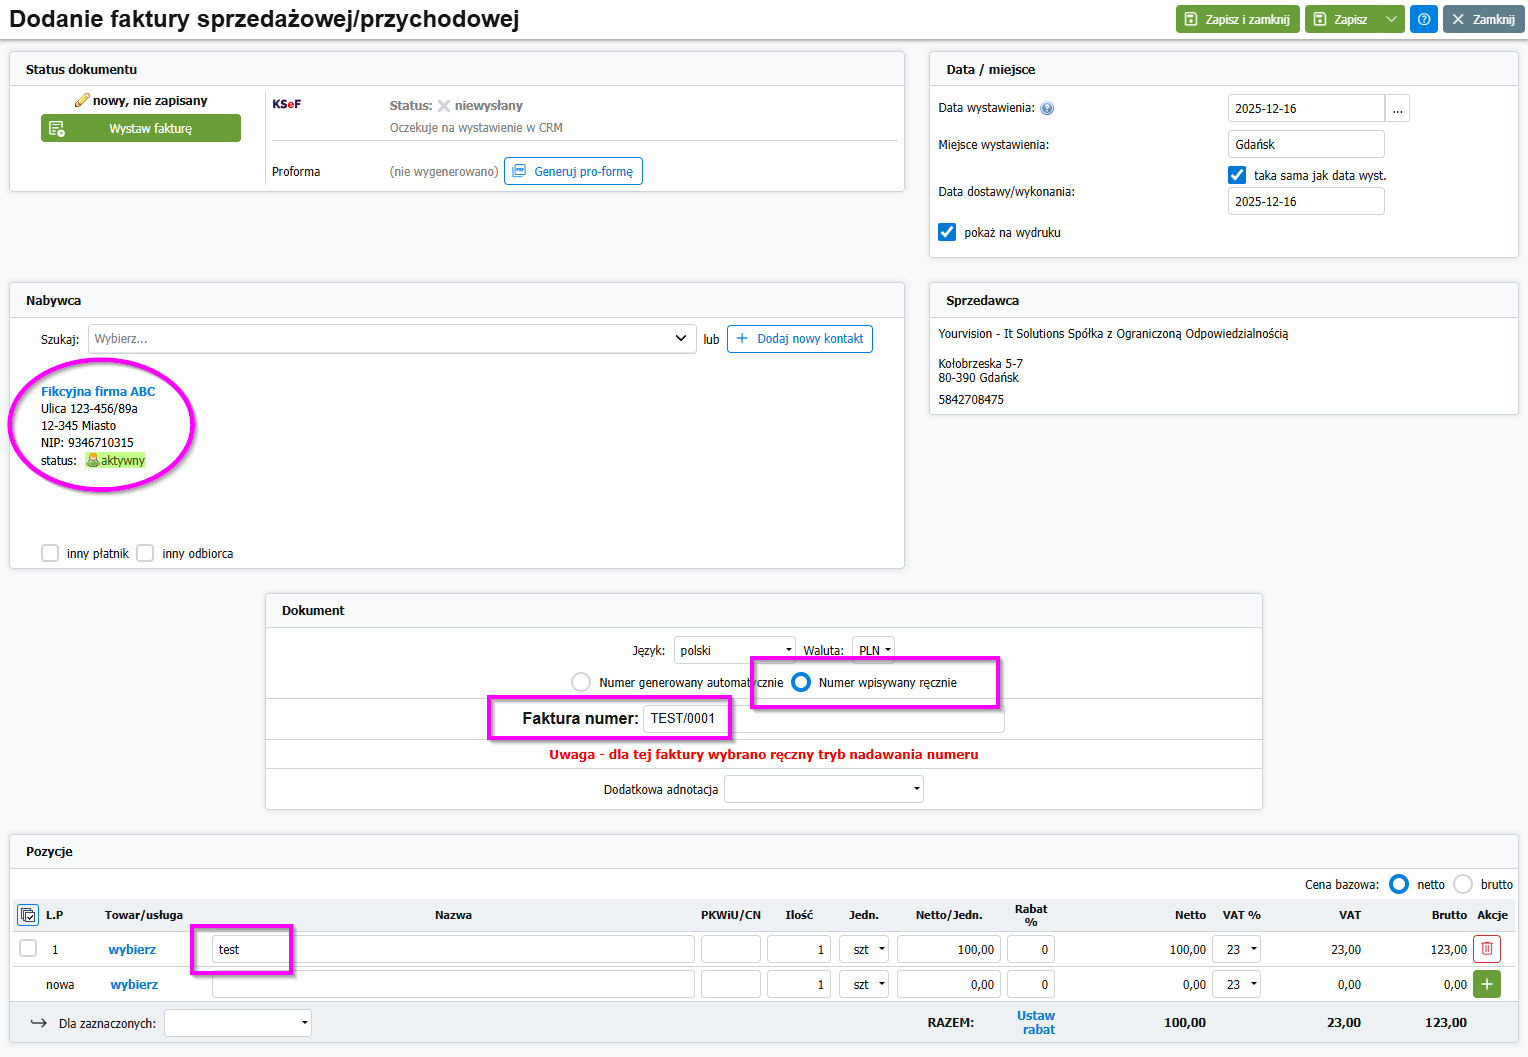Open the Waluta PLN dropdown
This screenshot has width=1528, height=1057.
click(873, 650)
